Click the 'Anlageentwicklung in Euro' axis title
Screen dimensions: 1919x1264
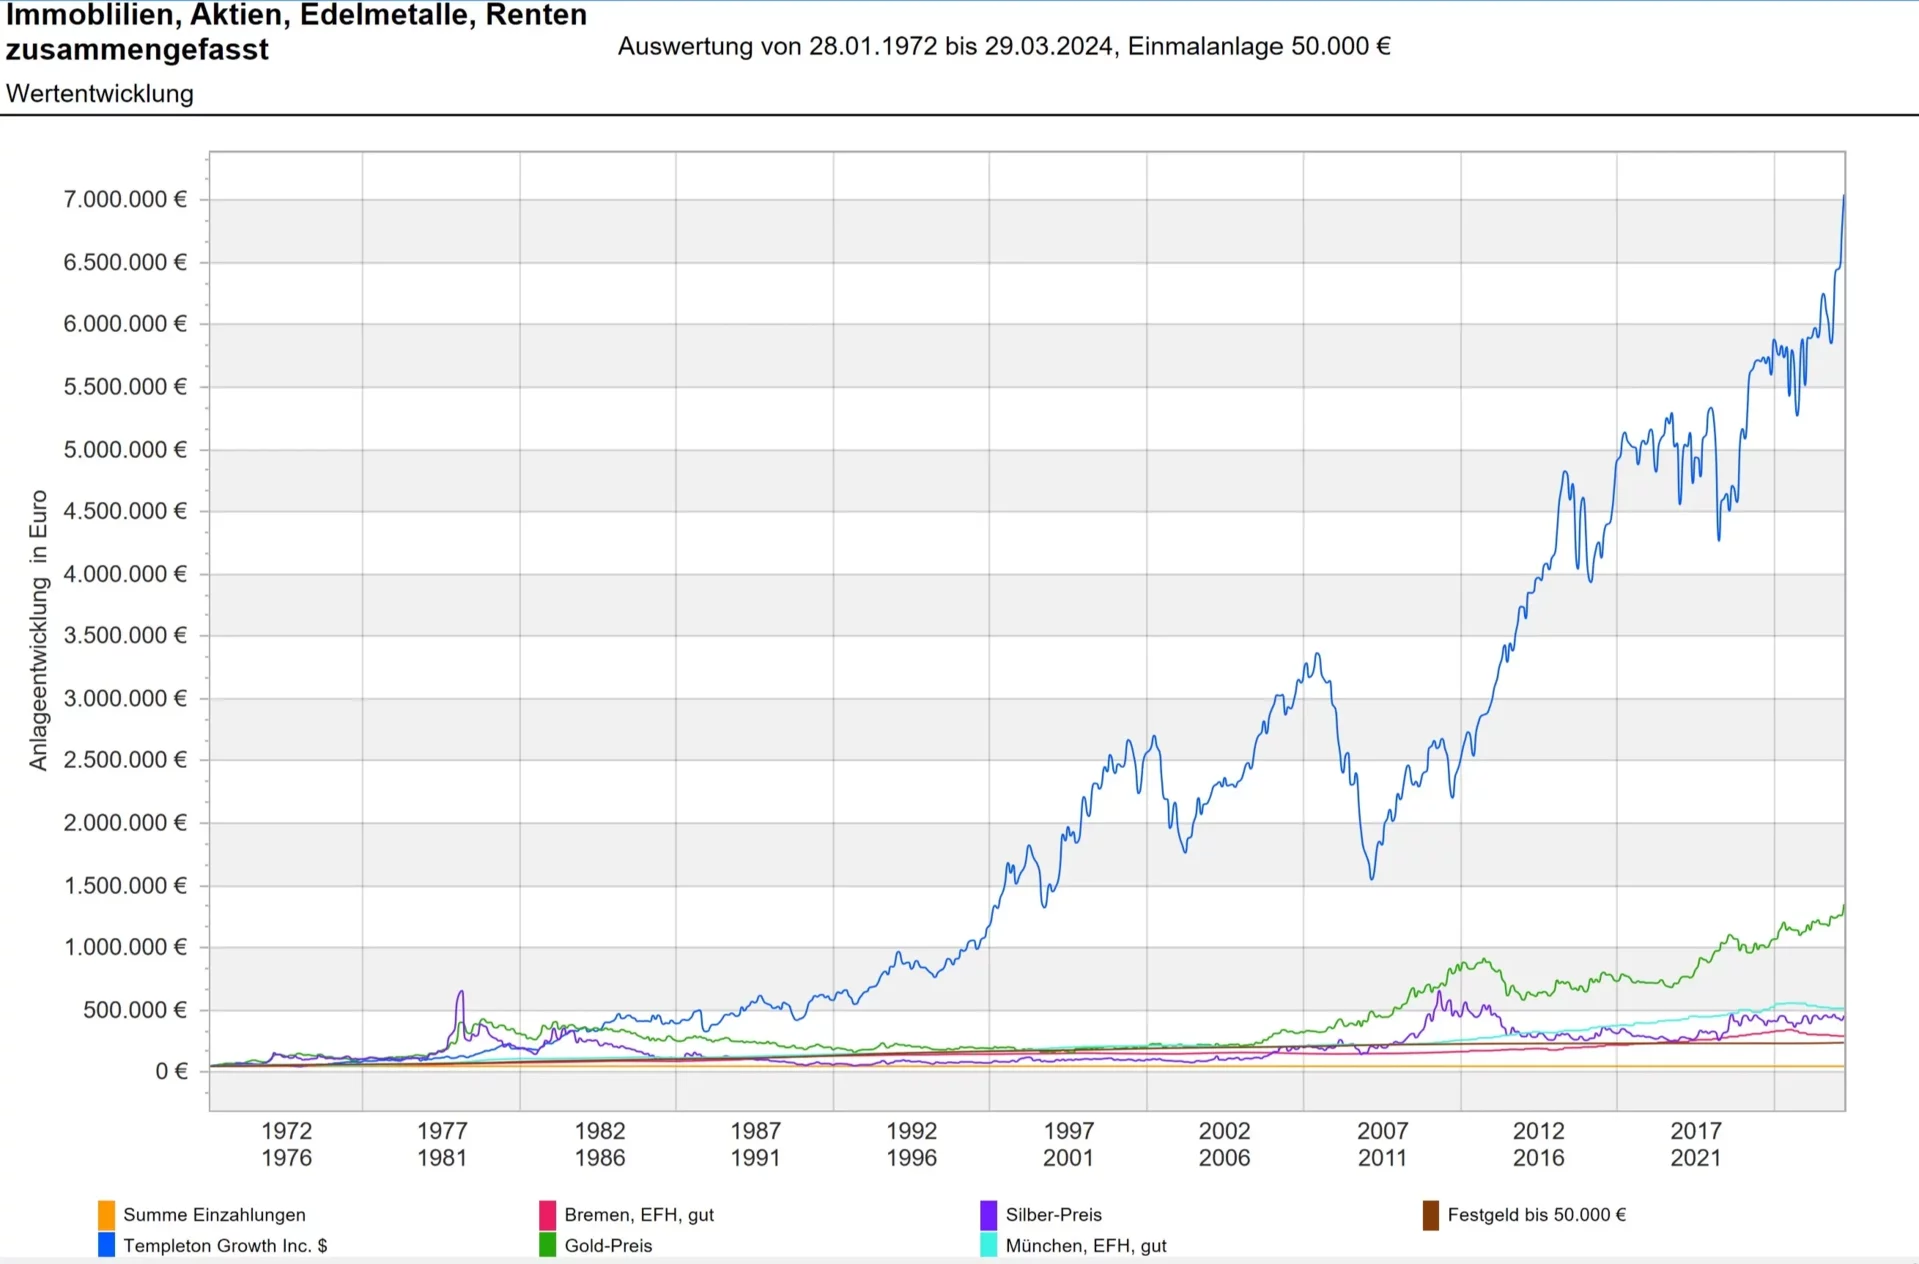click(x=39, y=630)
